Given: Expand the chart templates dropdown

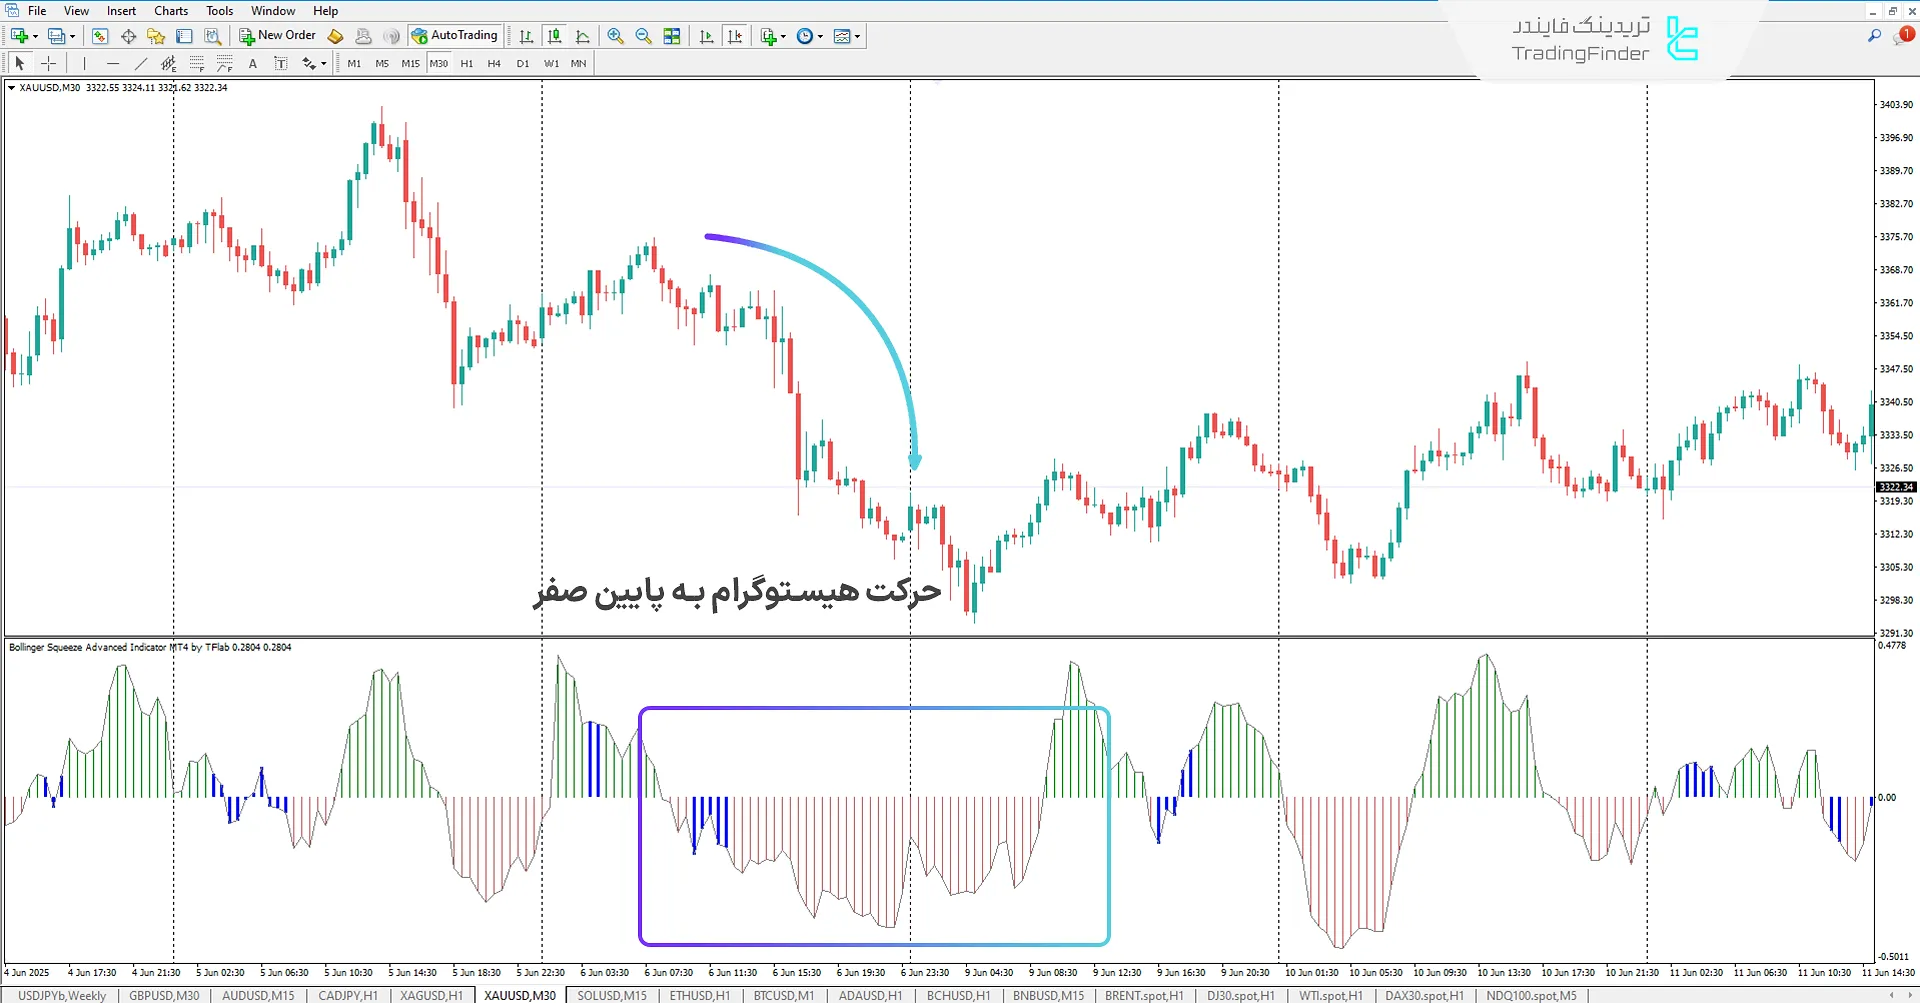Looking at the screenshot, I should (x=857, y=36).
